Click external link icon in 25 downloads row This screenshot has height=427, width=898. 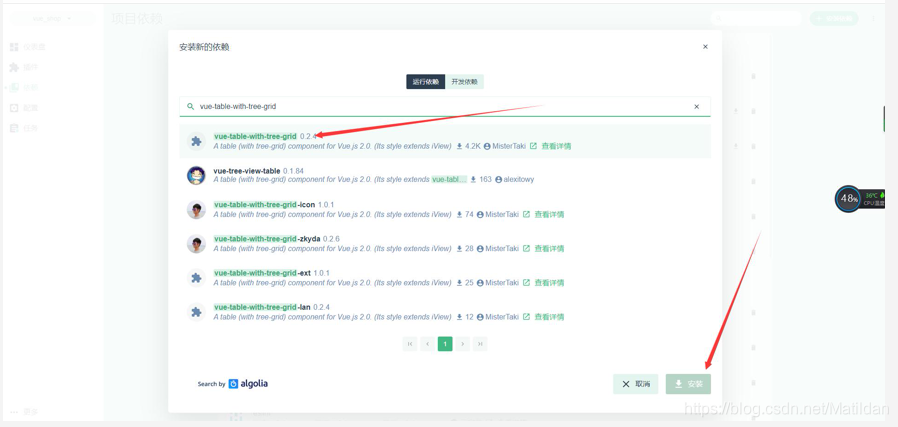tap(526, 283)
